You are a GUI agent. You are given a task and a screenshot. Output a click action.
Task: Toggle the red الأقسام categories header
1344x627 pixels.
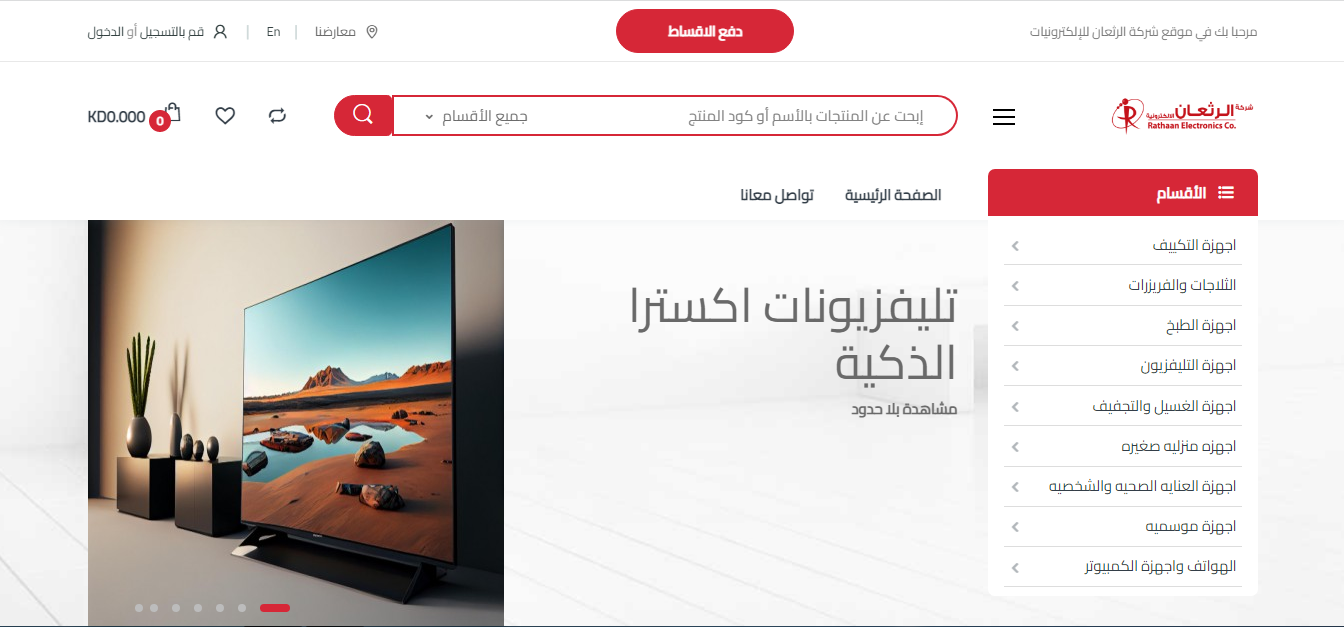click(1123, 193)
